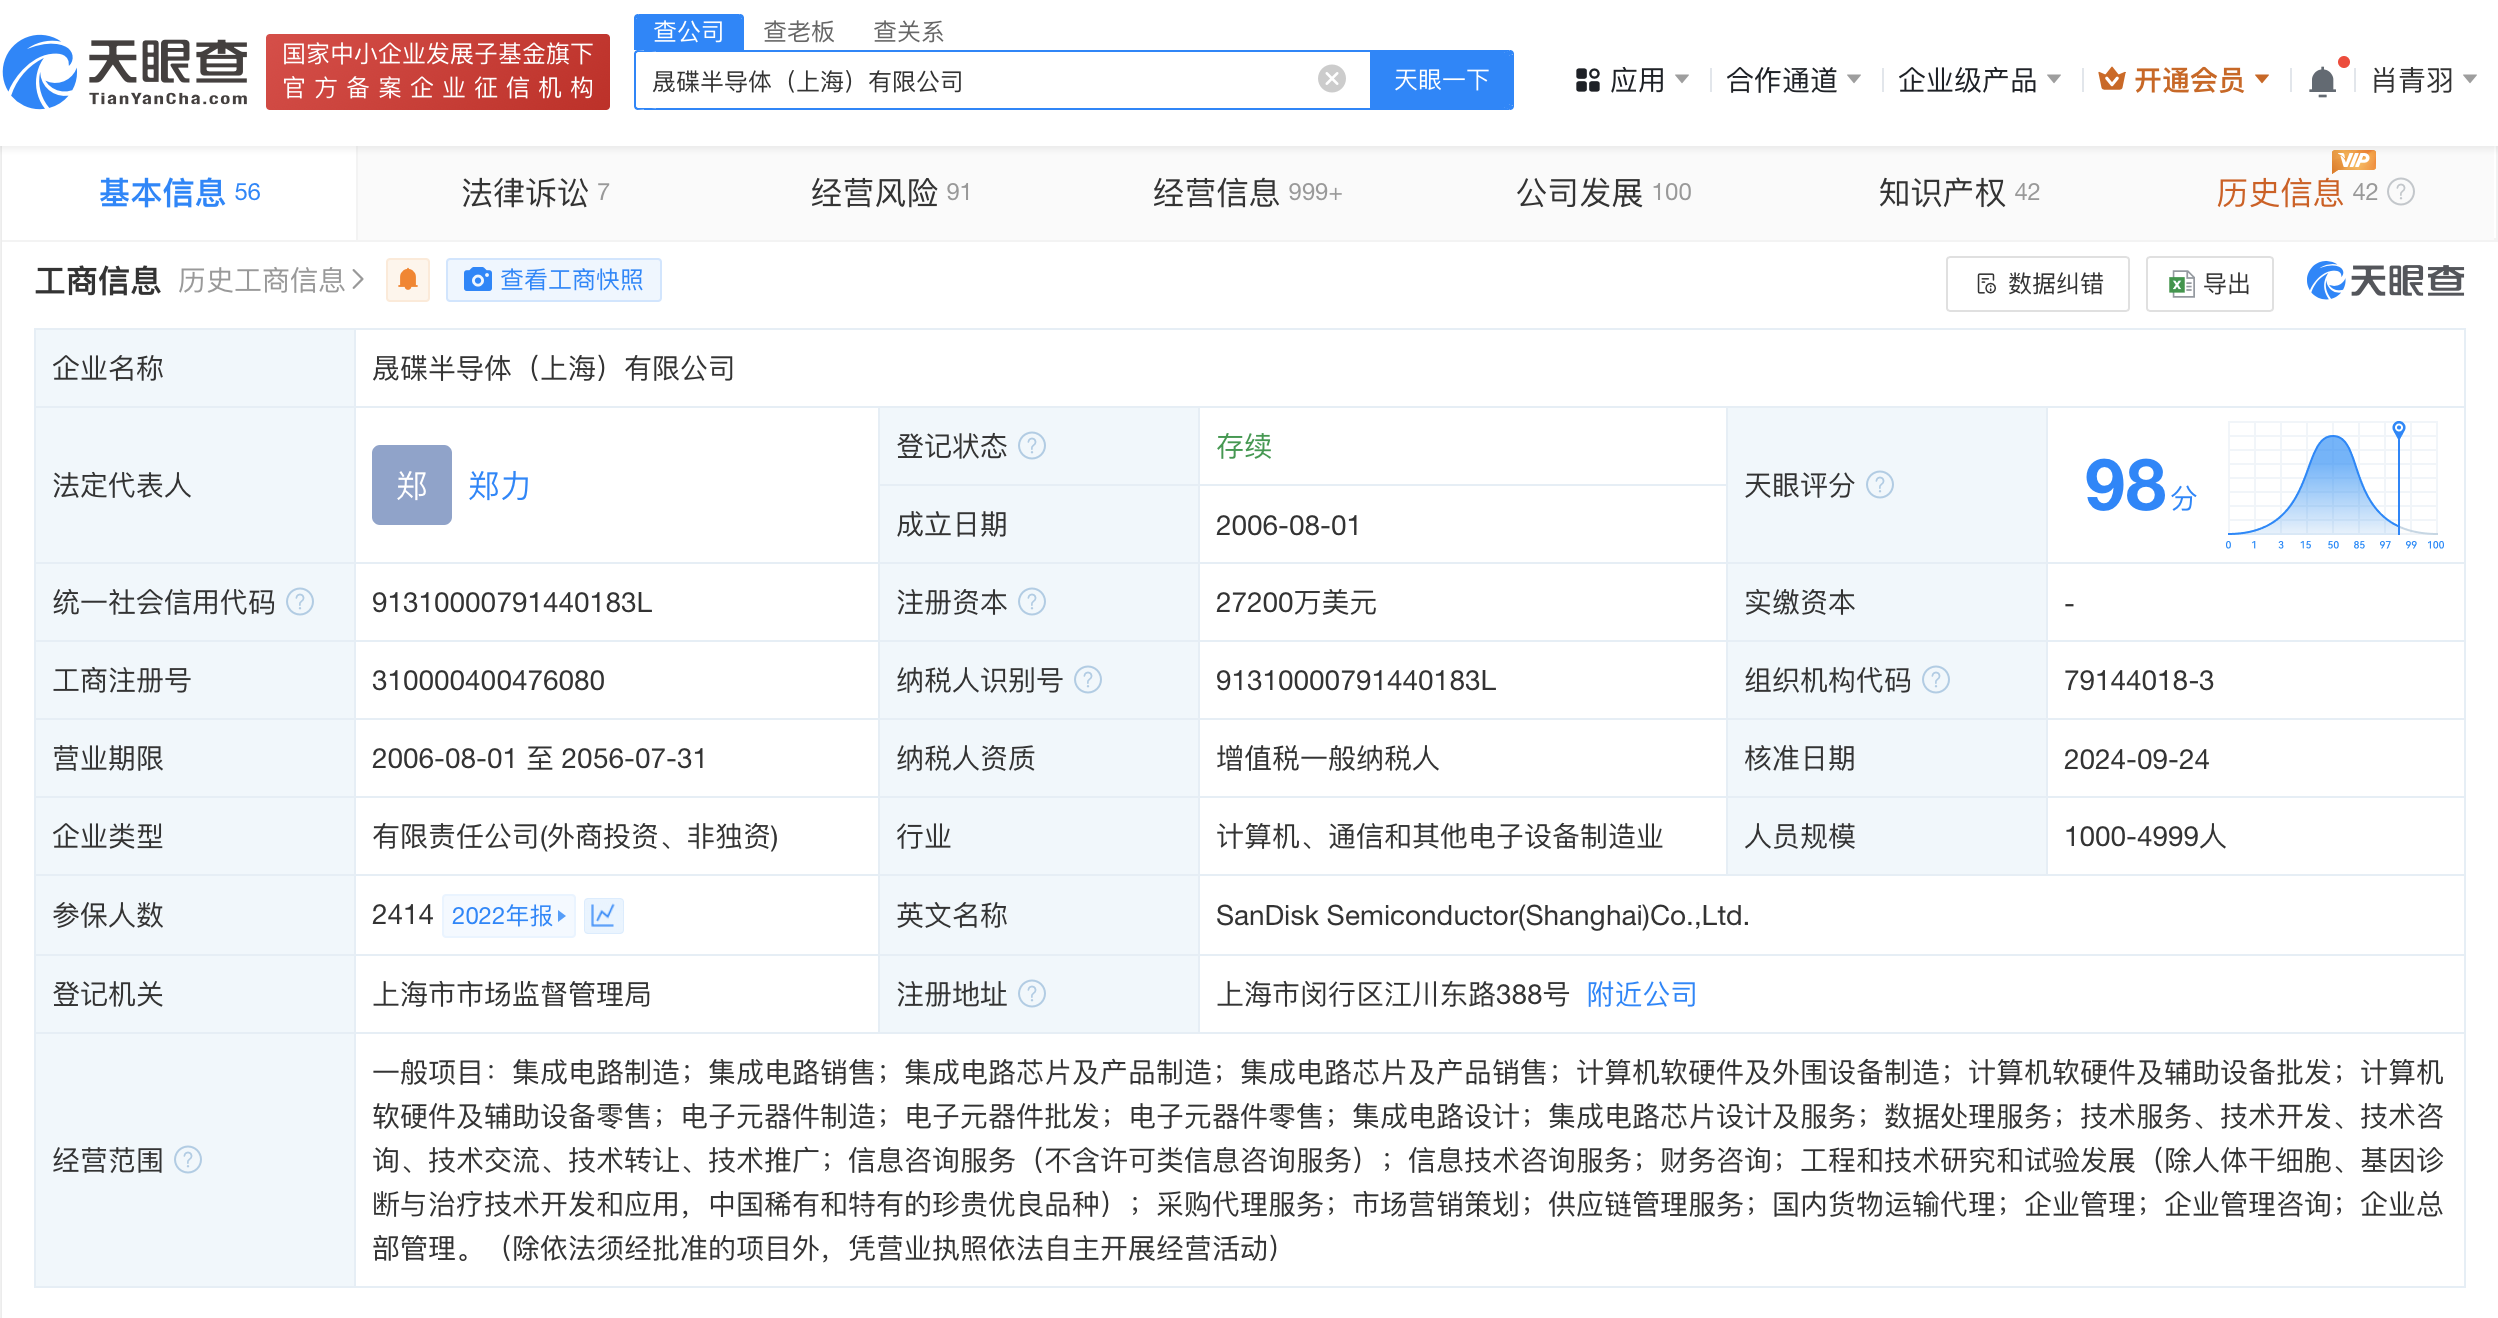Click orange alert bell beside 历史工商信息
Image resolution: width=2498 pixels, height=1318 pixels.
407,280
